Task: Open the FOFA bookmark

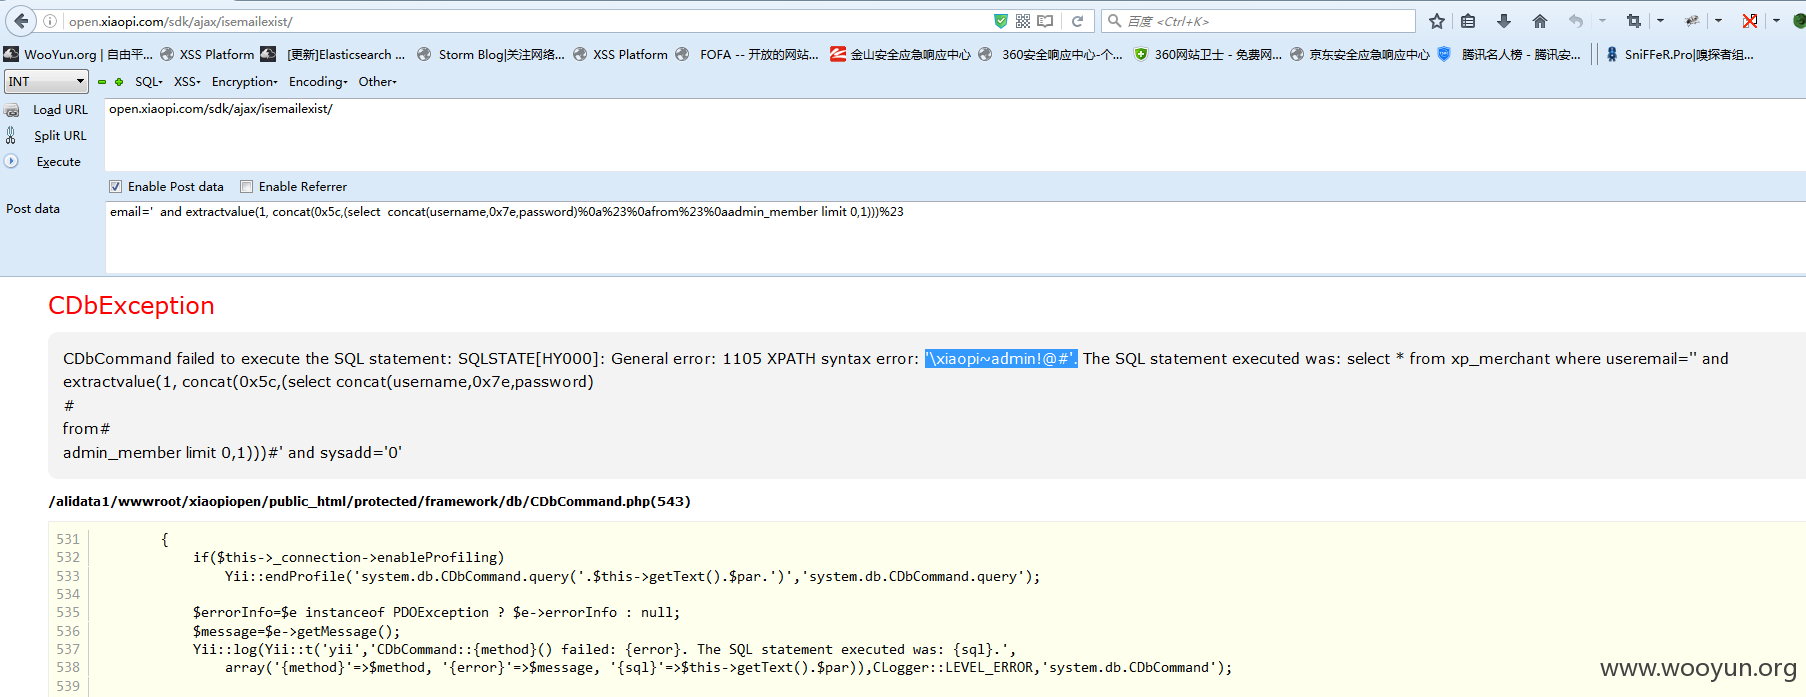Action: pos(747,54)
